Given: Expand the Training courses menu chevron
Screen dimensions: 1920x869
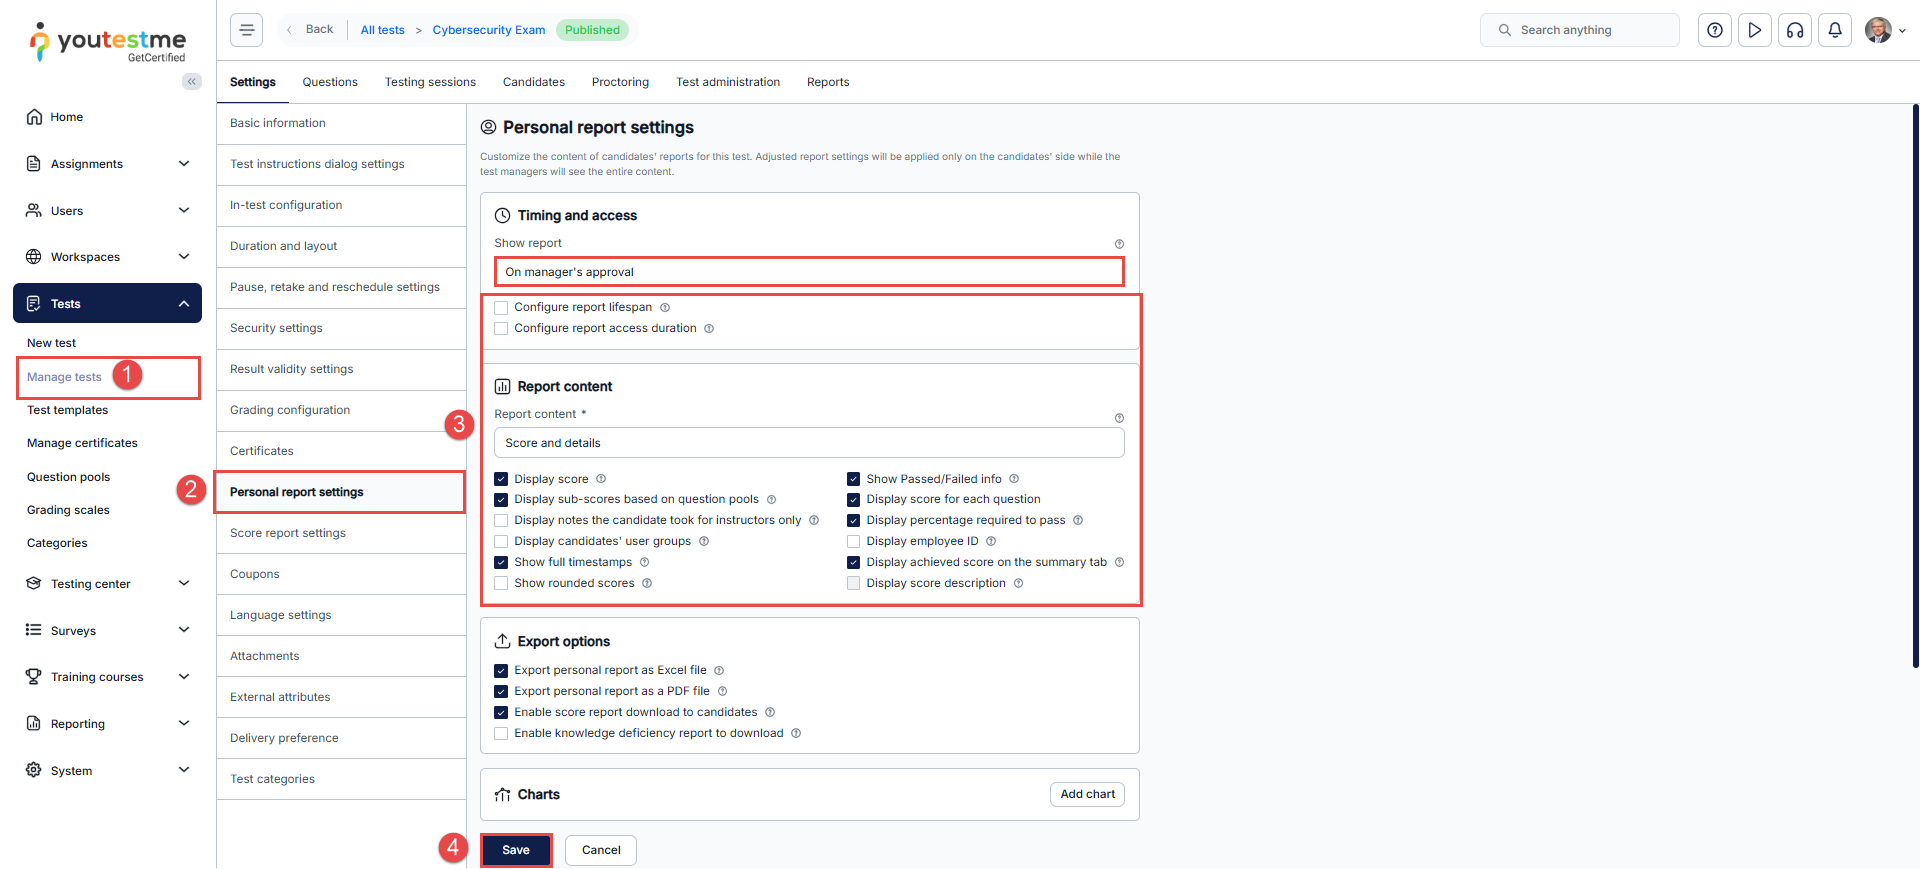Looking at the screenshot, I should pyautogui.click(x=184, y=677).
